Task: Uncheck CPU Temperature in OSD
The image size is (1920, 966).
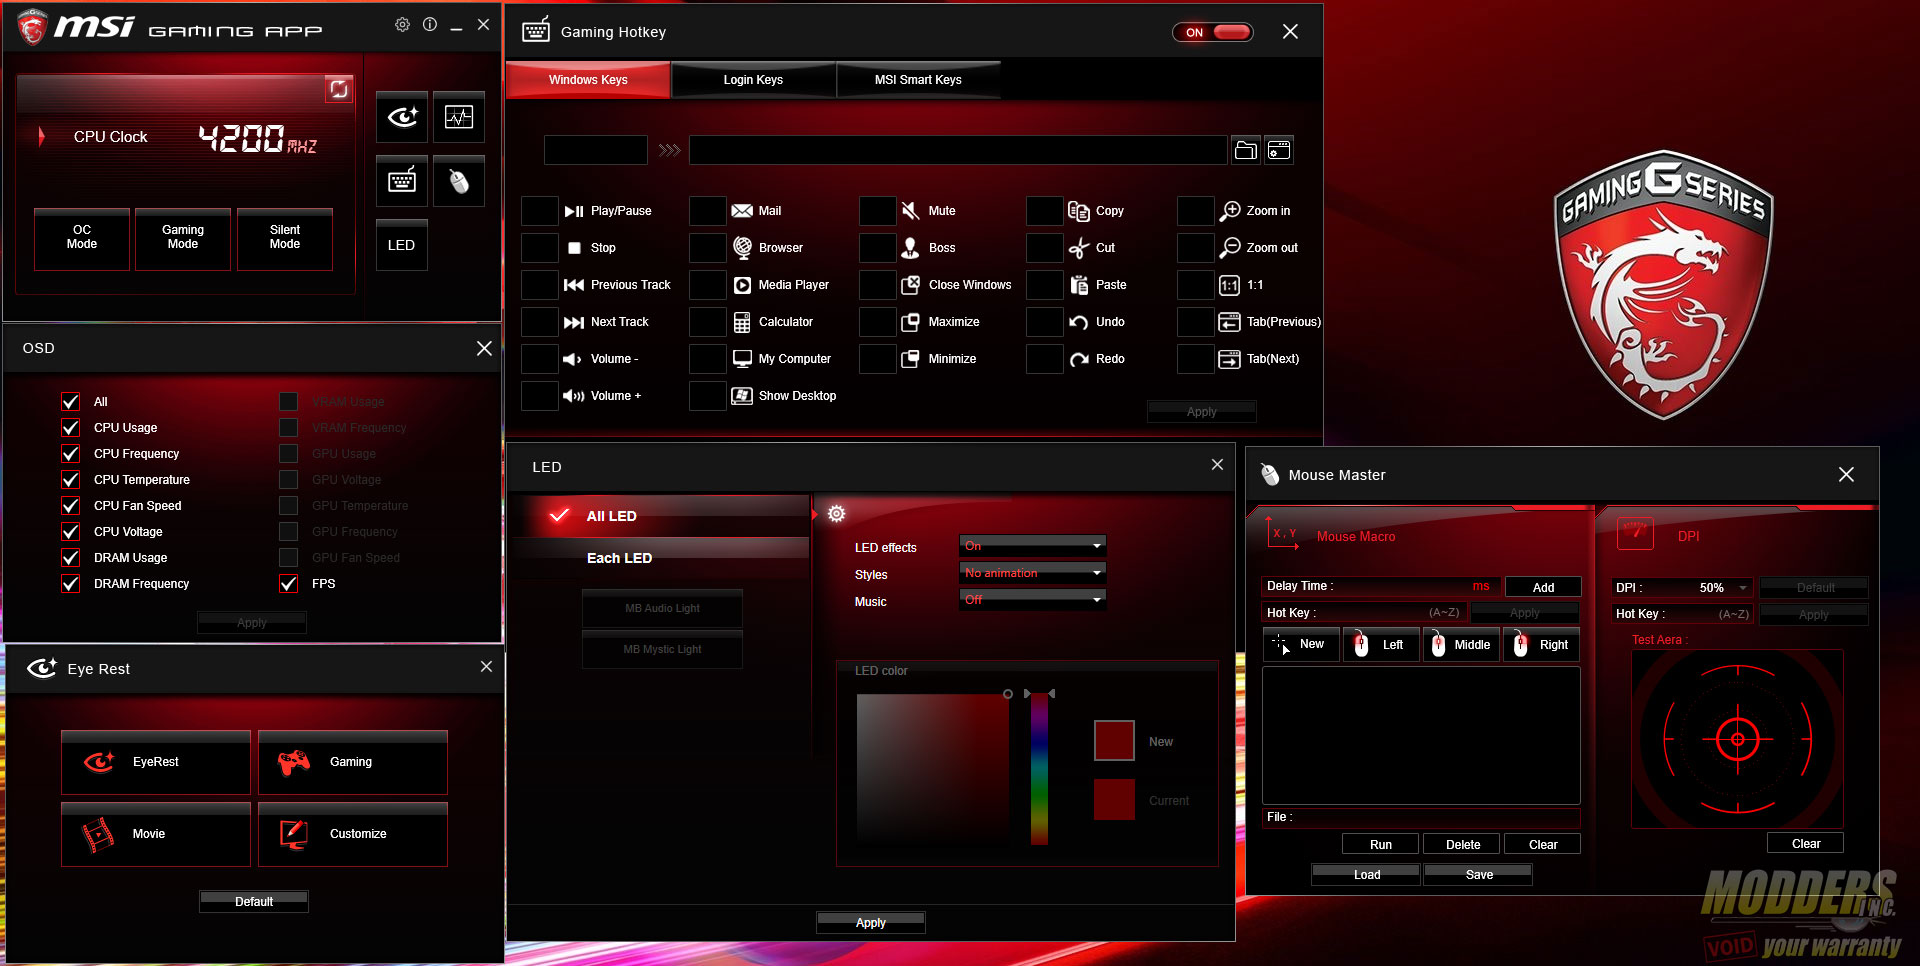Action: 71,480
